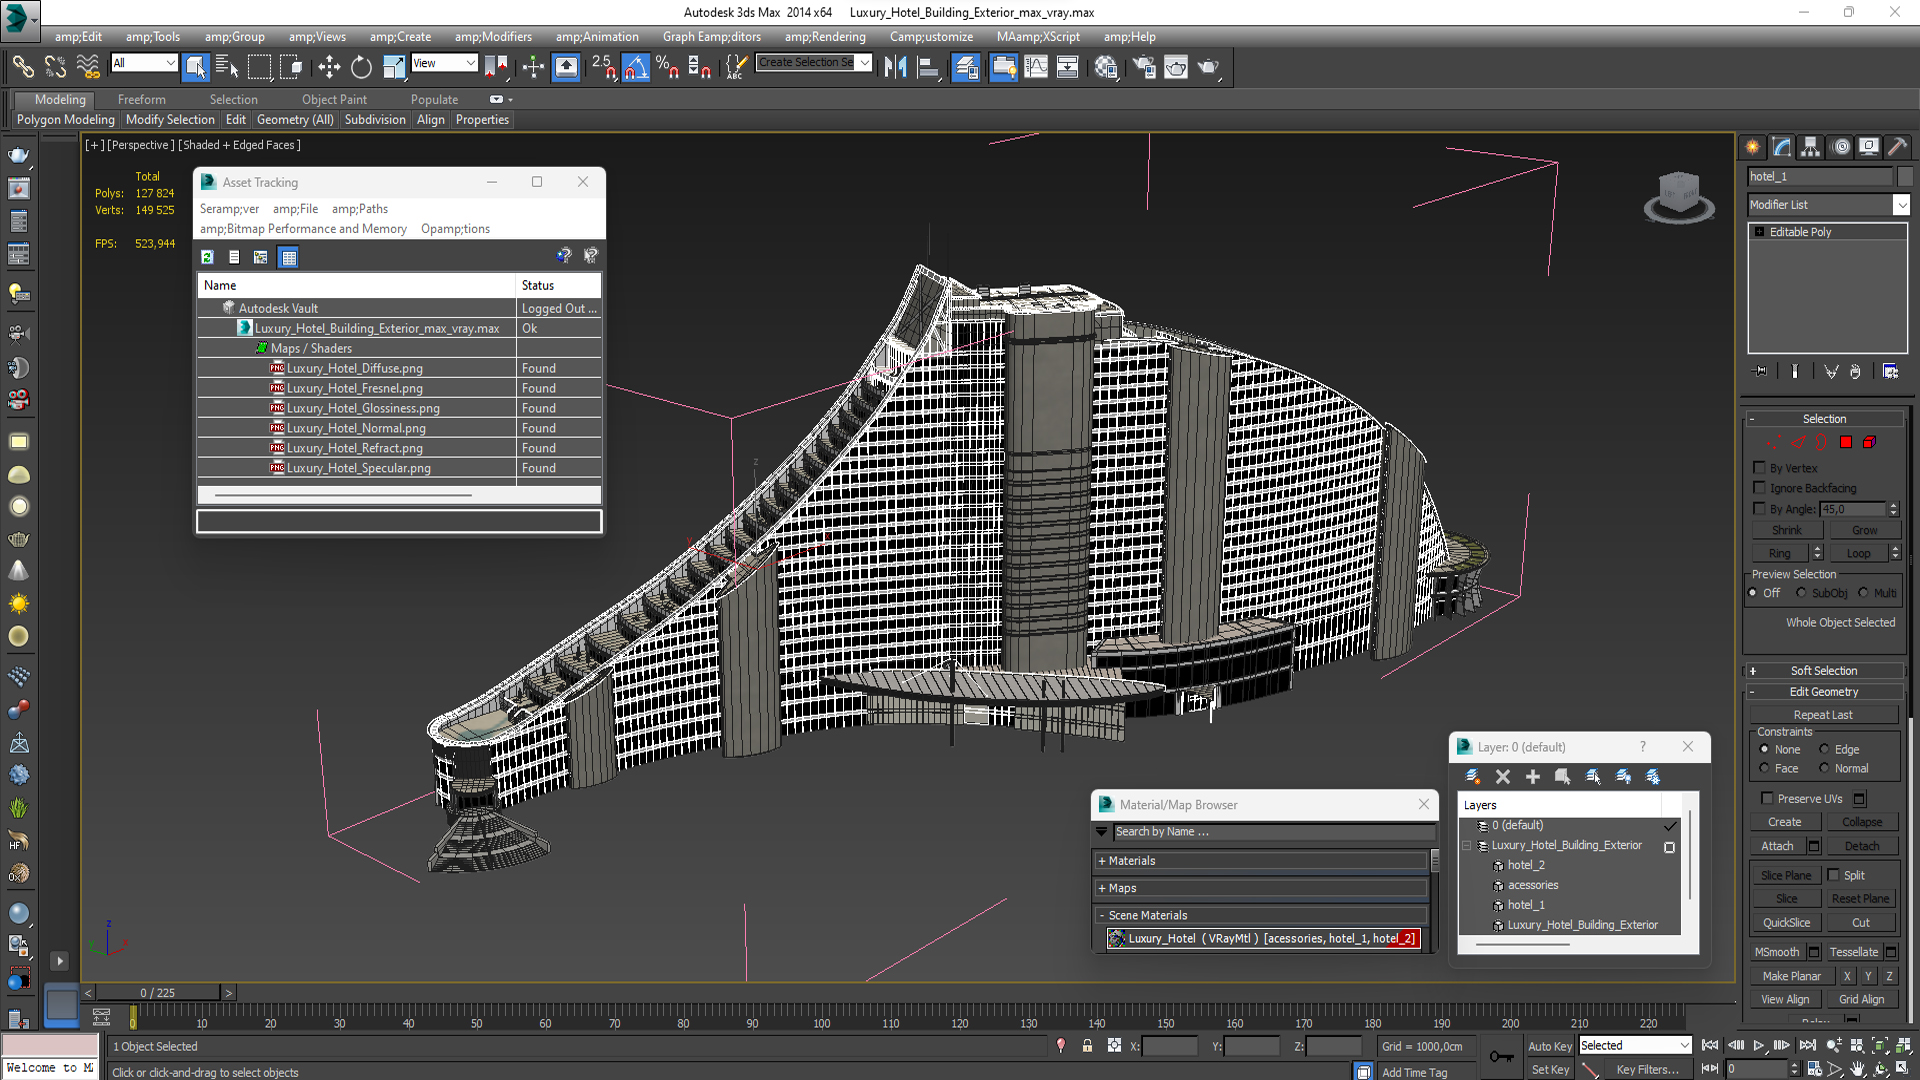Activate Select and Rotate tool

[361, 67]
